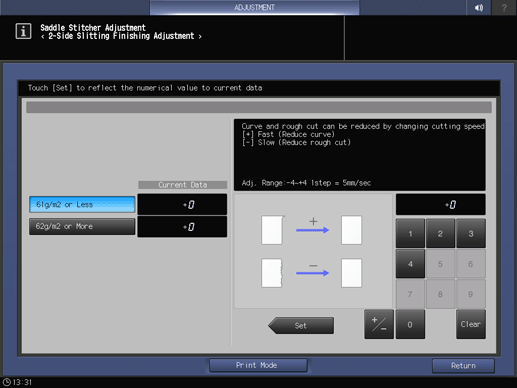517x388 pixels.
Task: Tap keypad number 4
Action: coord(410,264)
